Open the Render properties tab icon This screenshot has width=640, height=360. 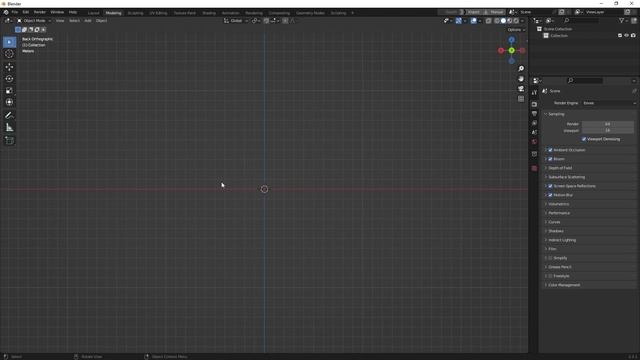tap(534, 104)
